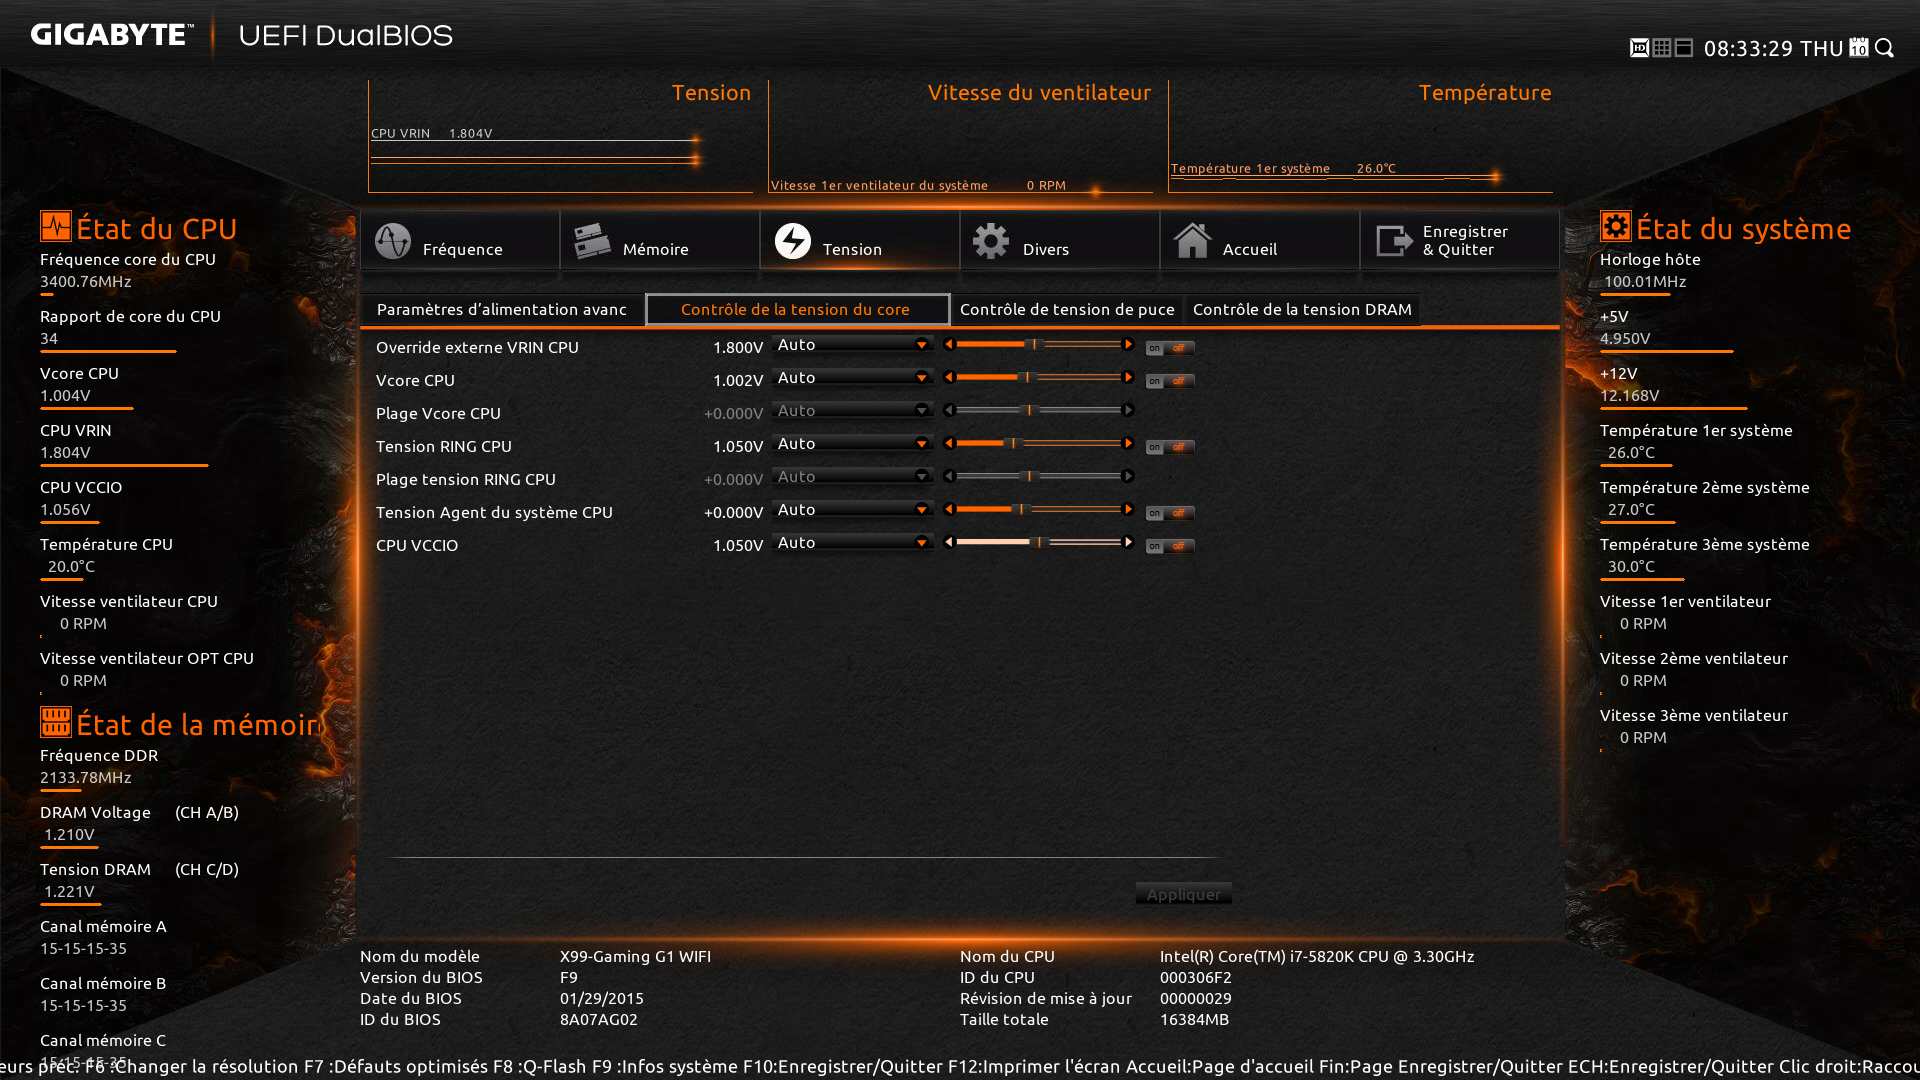Increase CPU VCCIO with right arrow
The height and width of the screenshot is (1080, 1920).
tap(1128, 542)
